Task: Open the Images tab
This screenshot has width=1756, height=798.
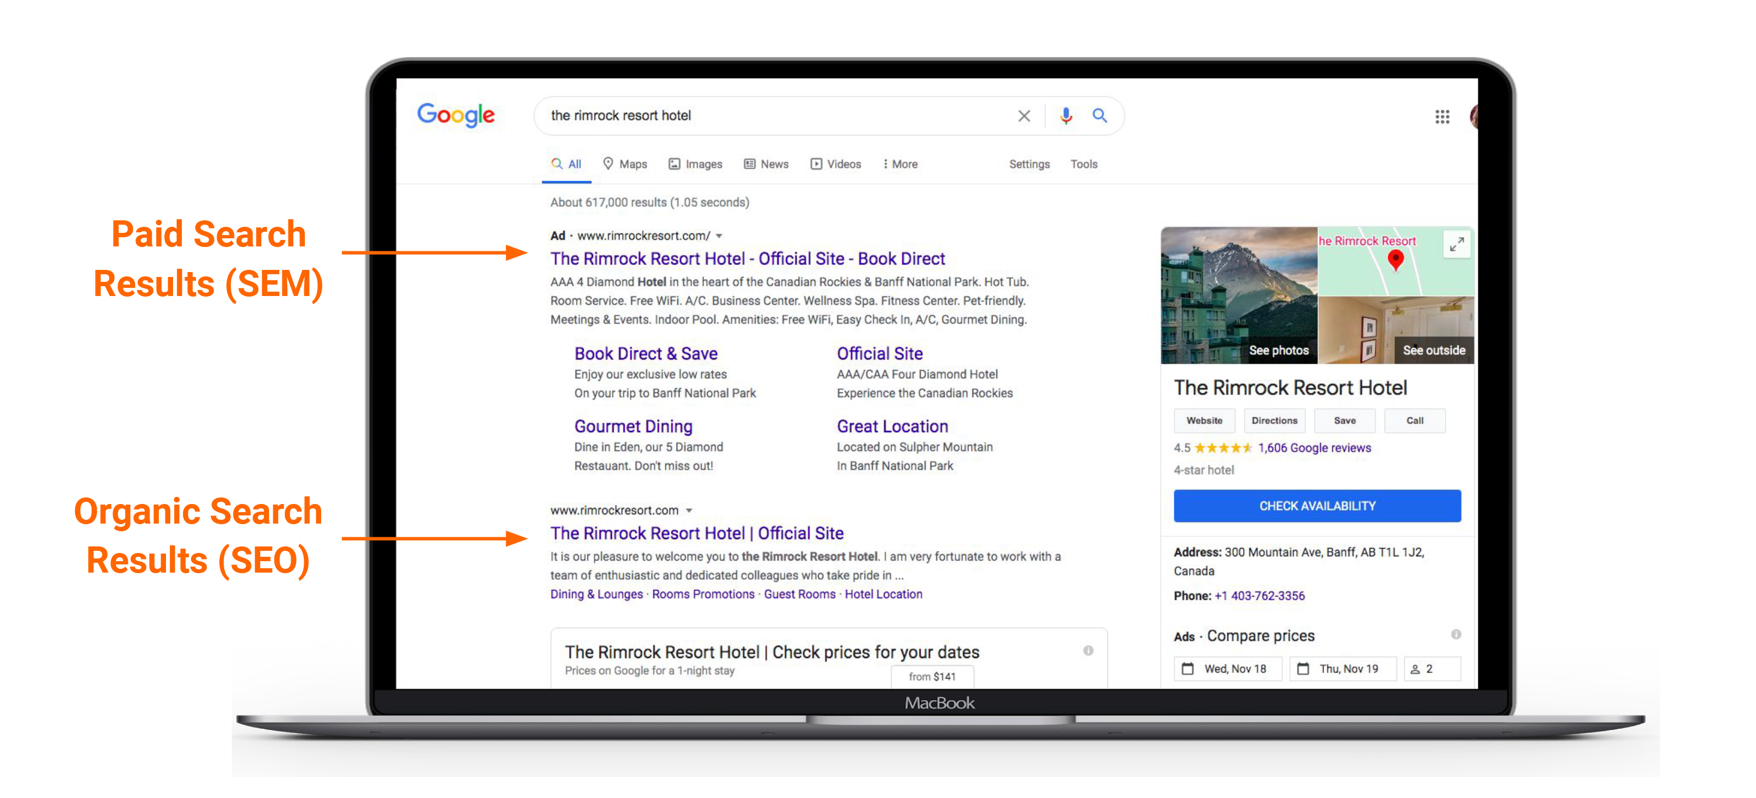Action: coord(695,164)
